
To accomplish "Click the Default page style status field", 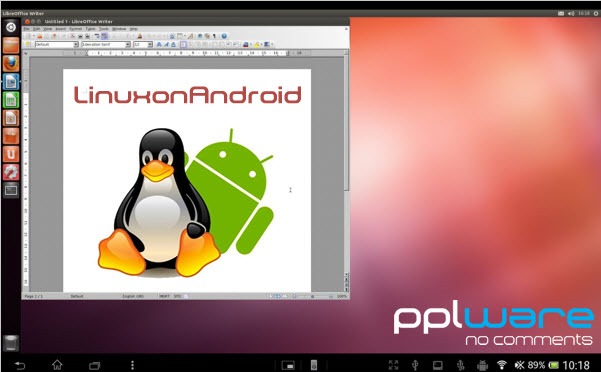I will (x=77, y=296).
